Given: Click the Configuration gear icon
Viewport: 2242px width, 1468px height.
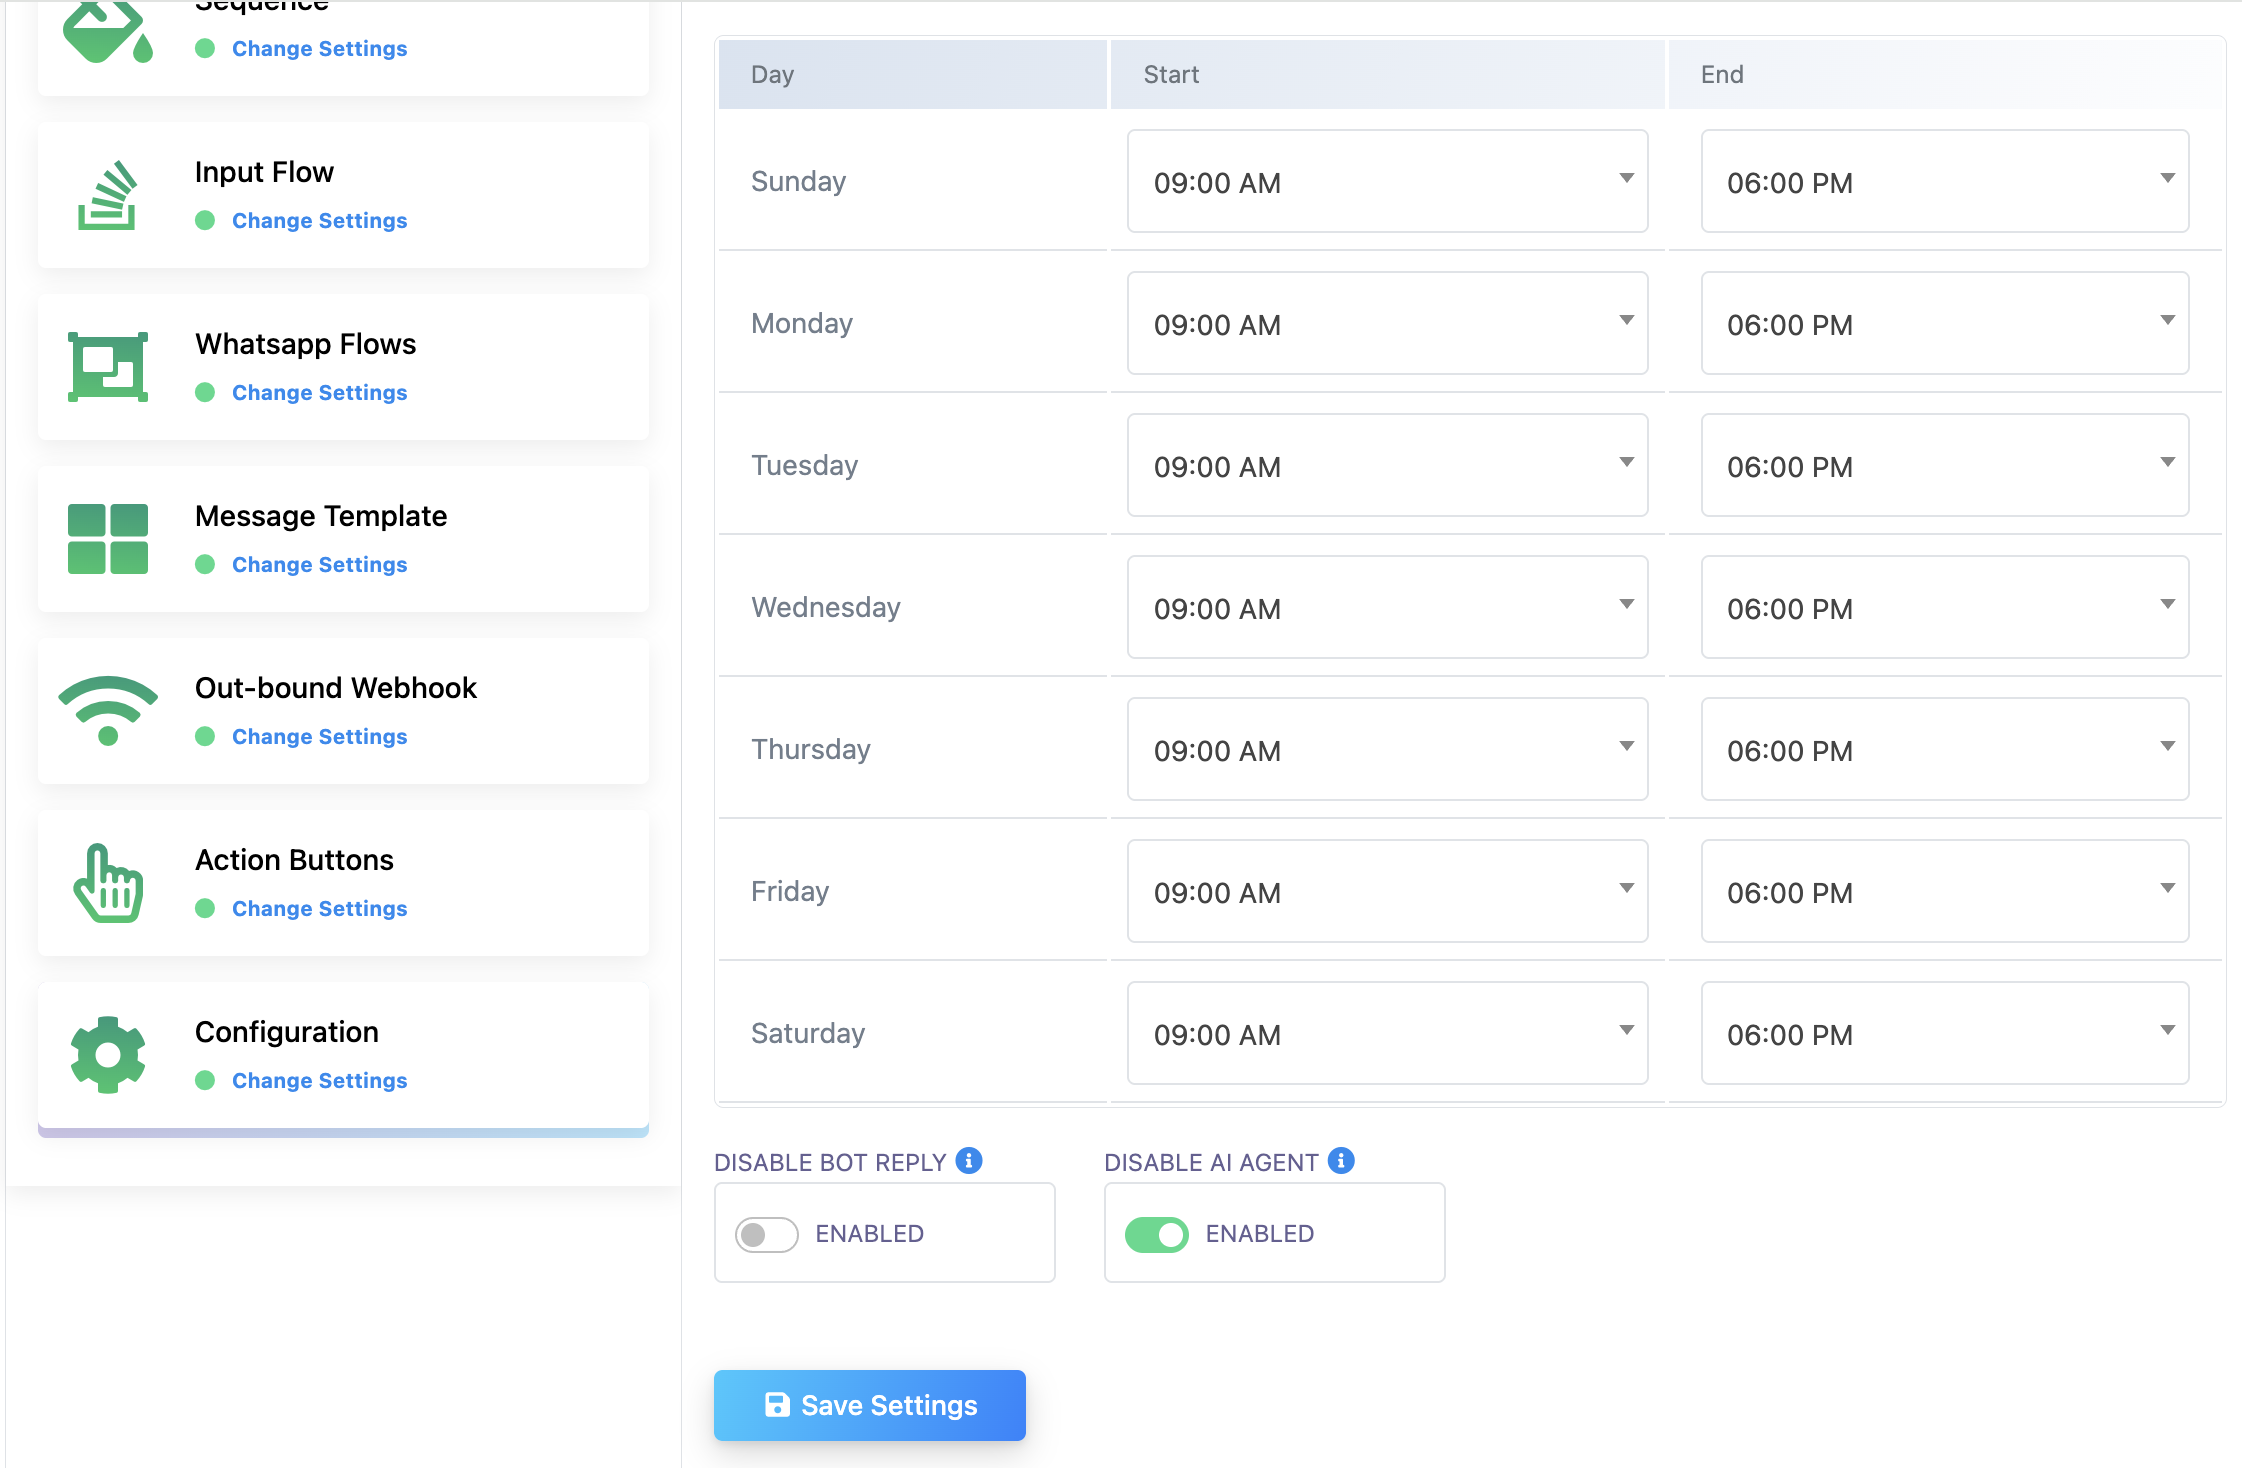Looking at the screenshot, I should [x=107, y=1055].
